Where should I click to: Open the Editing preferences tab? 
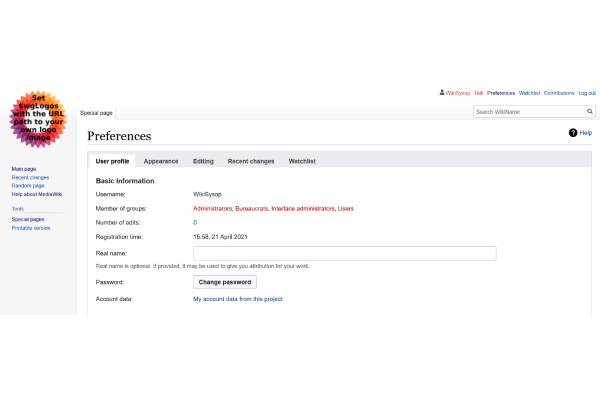pos(203,160)
